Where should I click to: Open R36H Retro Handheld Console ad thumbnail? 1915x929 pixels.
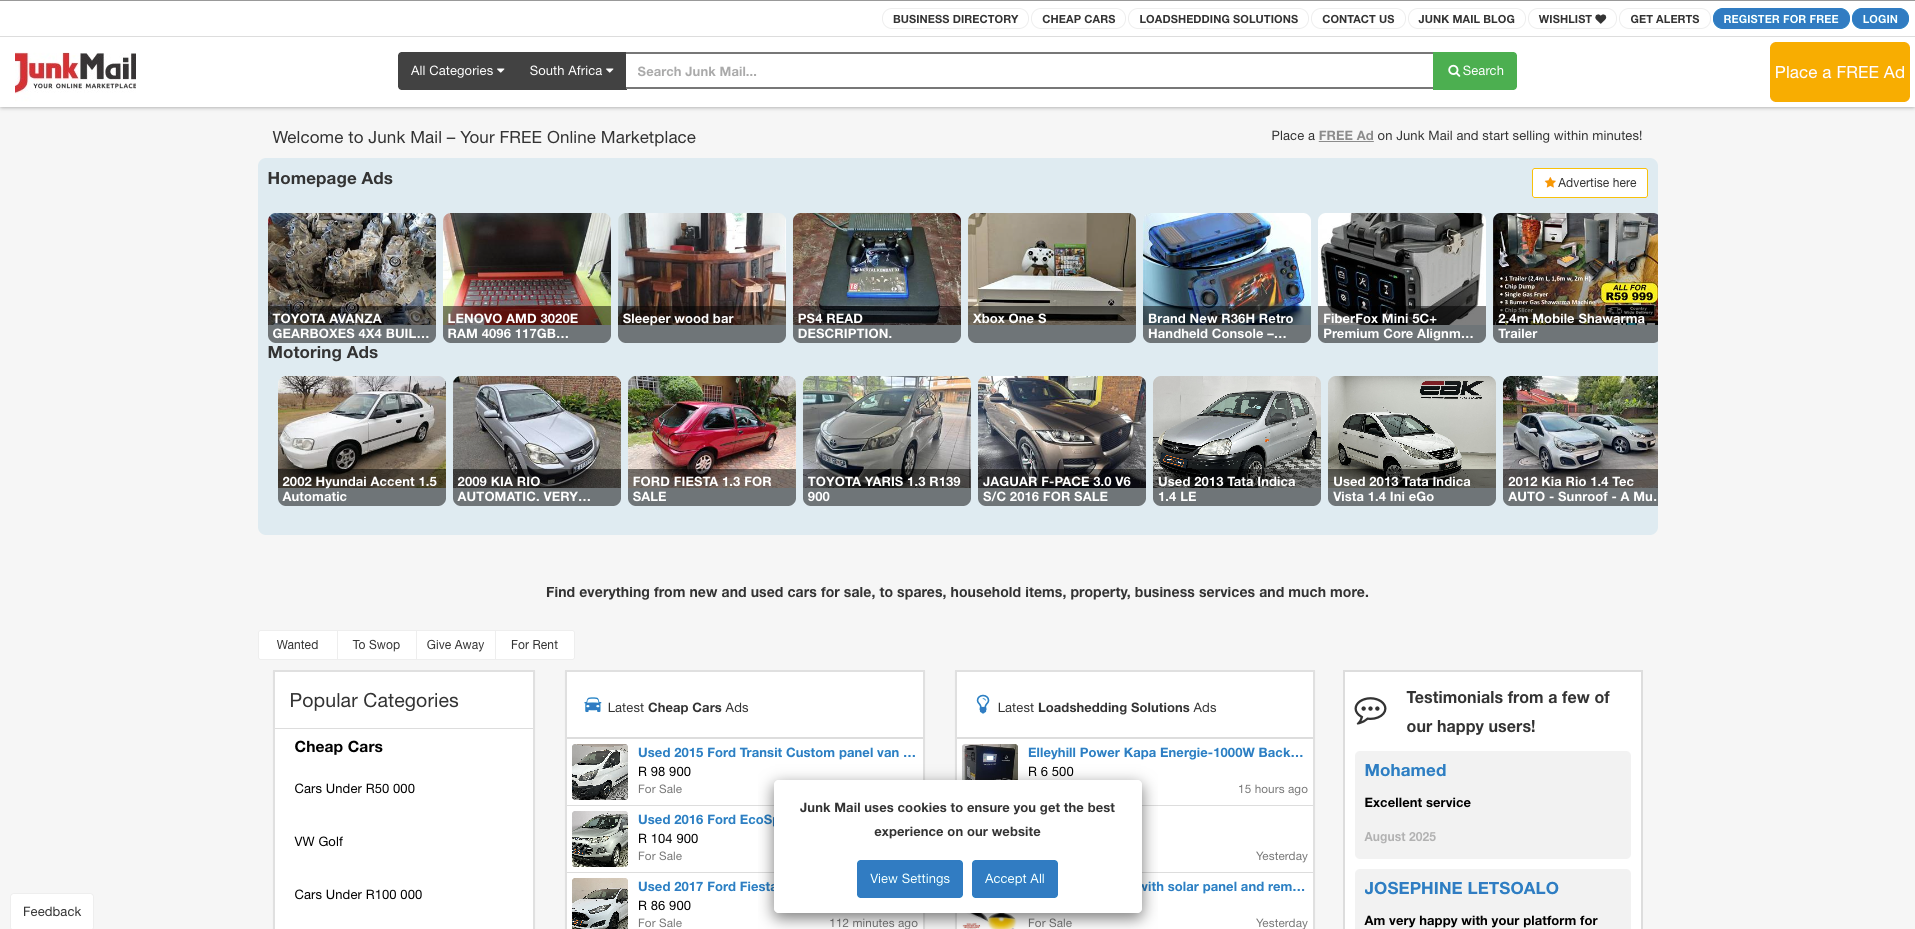[x=1227, y=278]
